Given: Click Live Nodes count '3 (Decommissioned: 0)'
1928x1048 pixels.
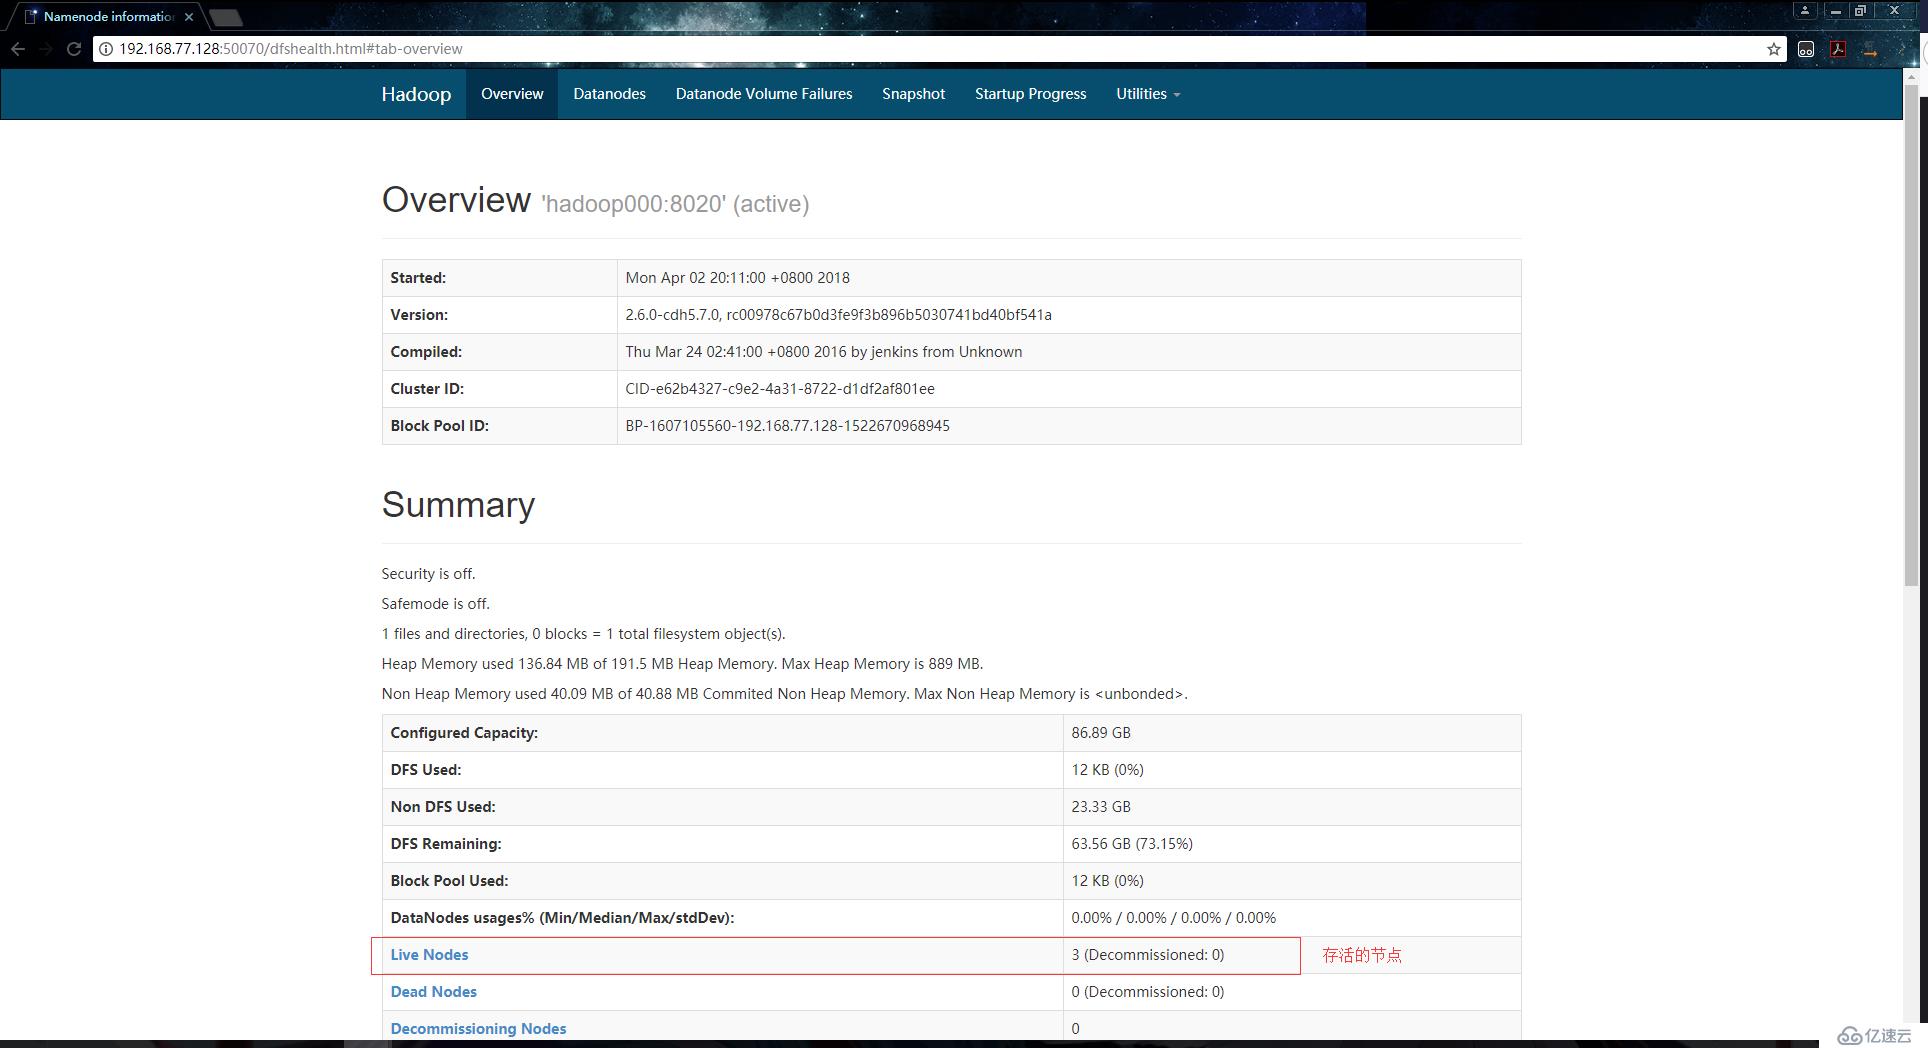Looking at the screenshot, I should (1147, 955).
